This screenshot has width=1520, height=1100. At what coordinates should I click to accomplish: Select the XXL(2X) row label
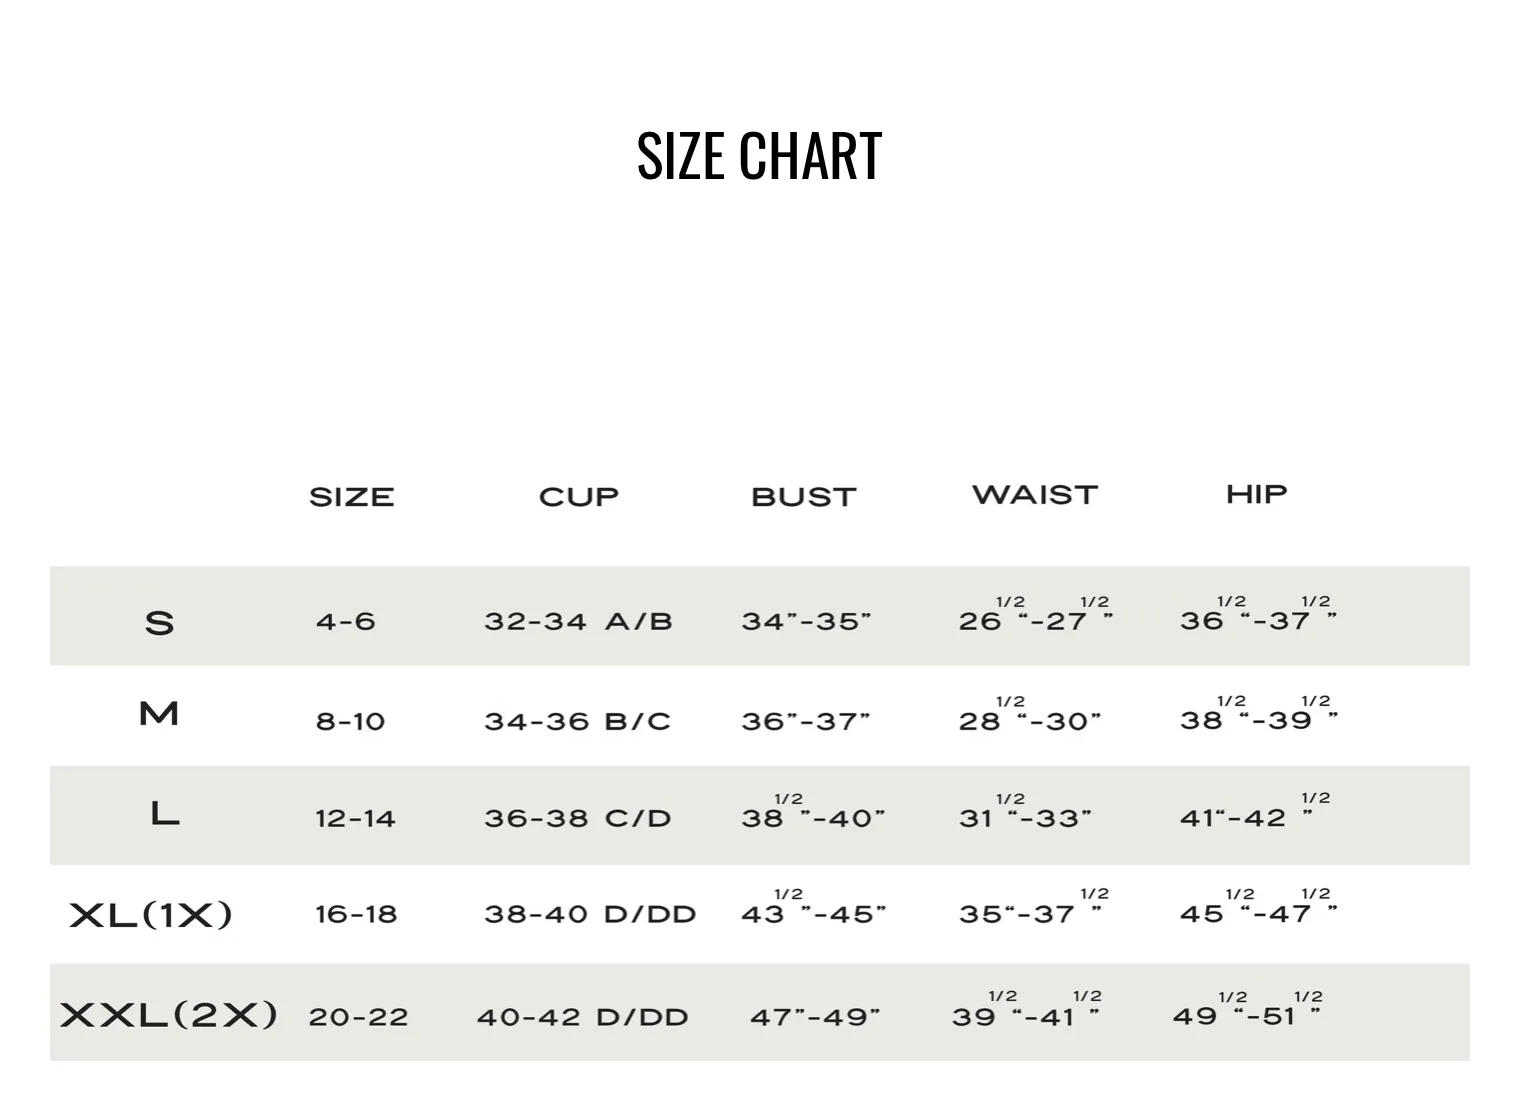[168, 1015]
